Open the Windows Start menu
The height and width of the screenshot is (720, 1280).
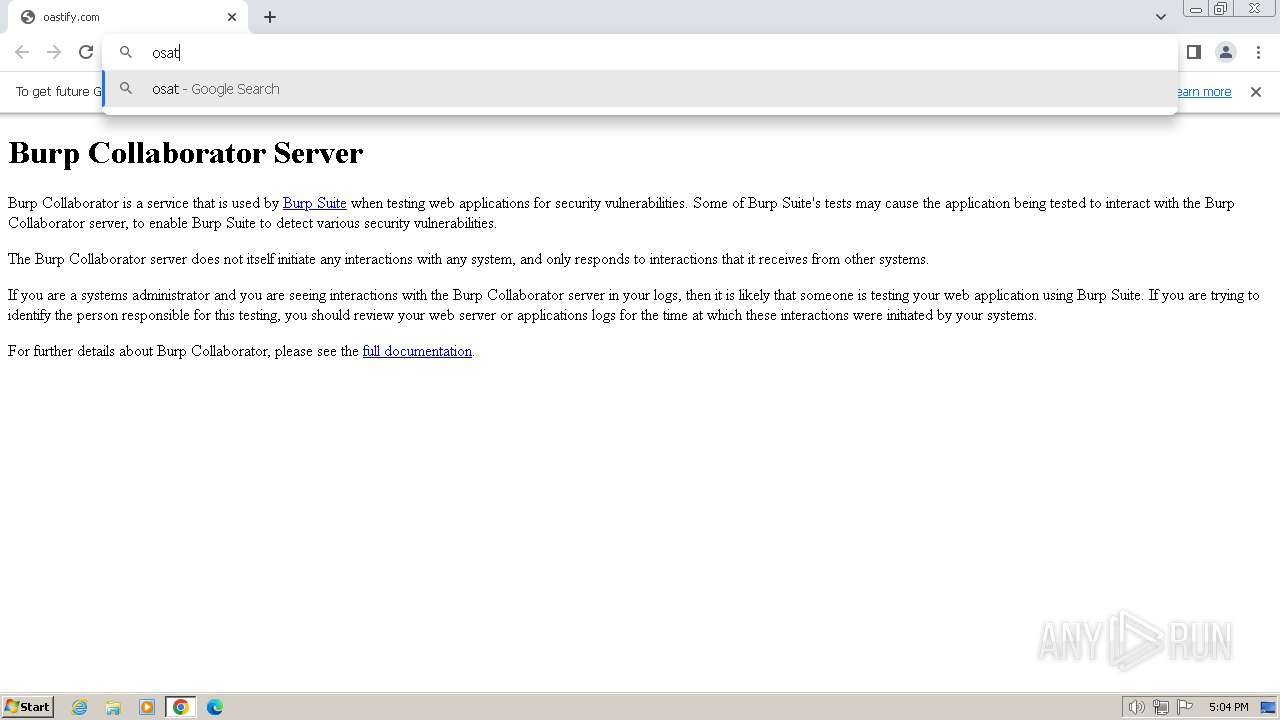pyautogui.click(x=28, y=707)
